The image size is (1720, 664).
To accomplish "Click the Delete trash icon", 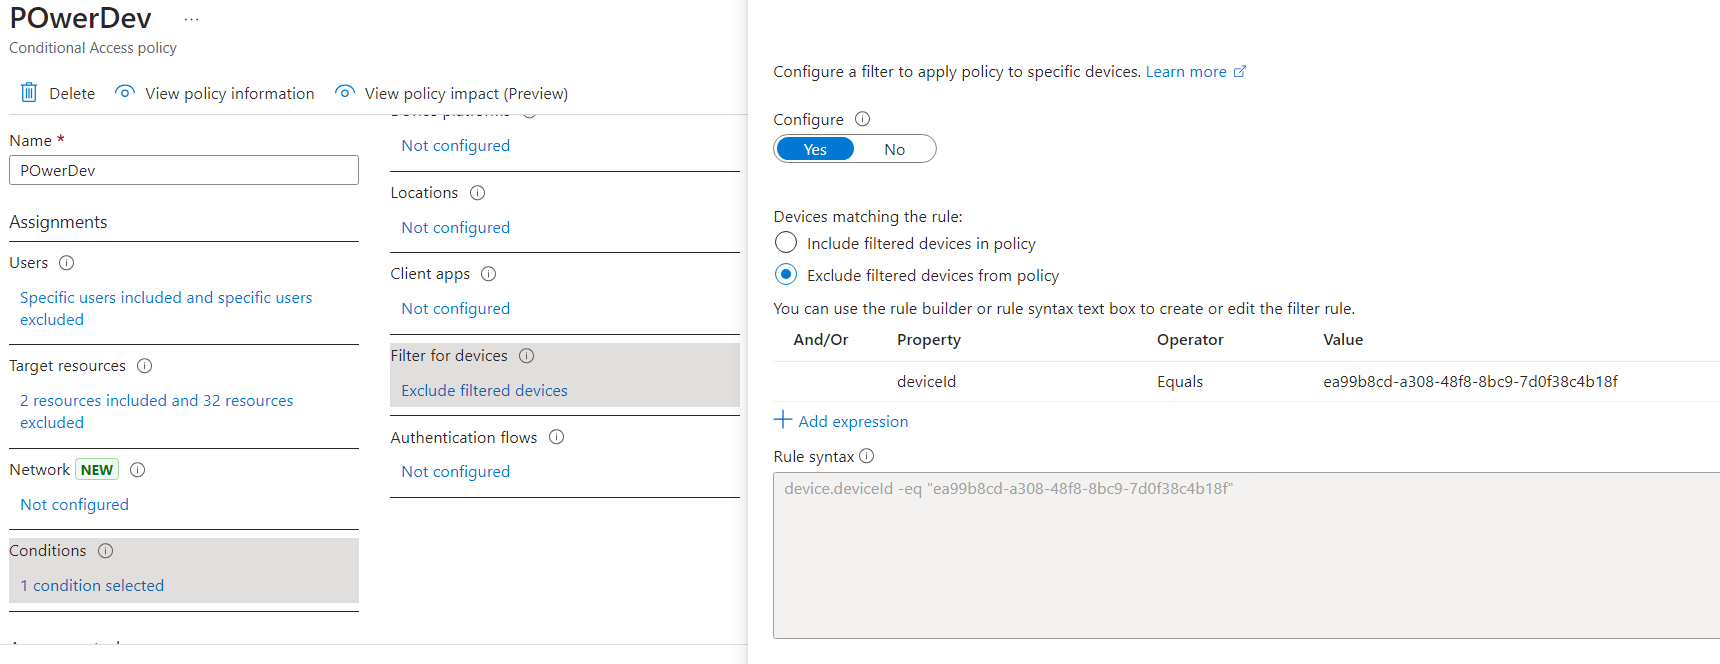I will click(29, 93).
